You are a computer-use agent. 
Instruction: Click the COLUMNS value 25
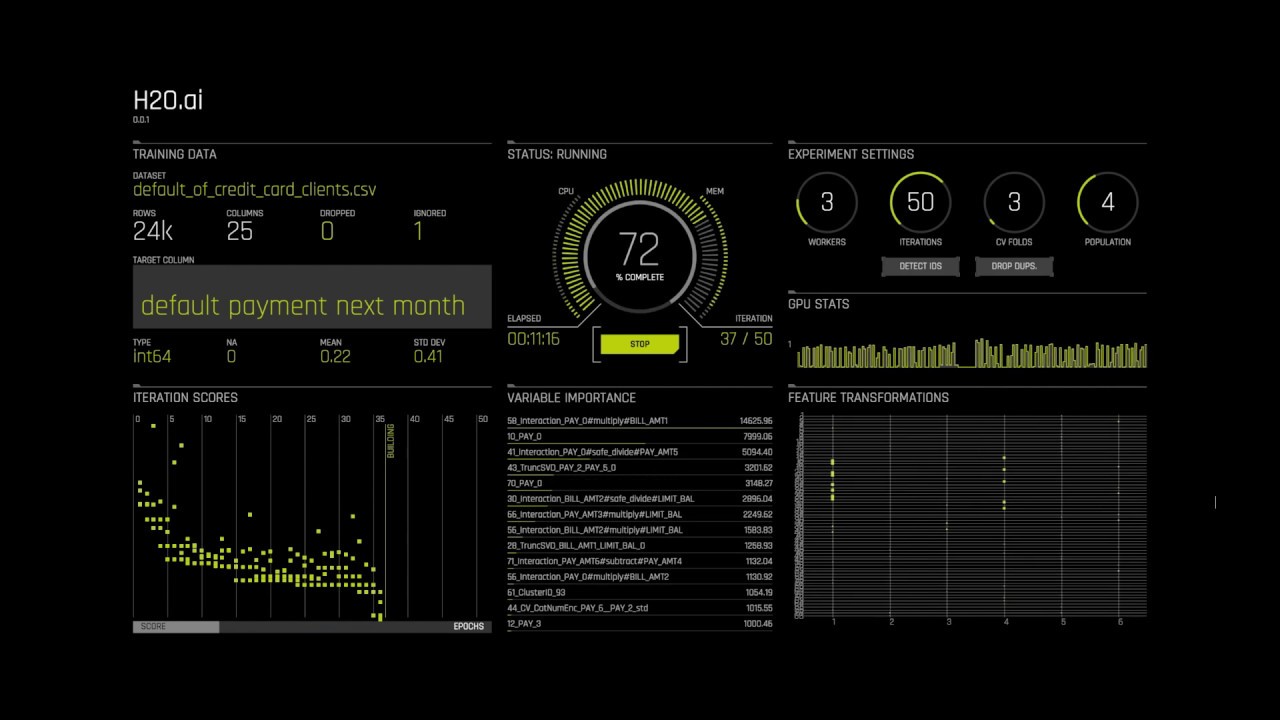pos(240,231)
